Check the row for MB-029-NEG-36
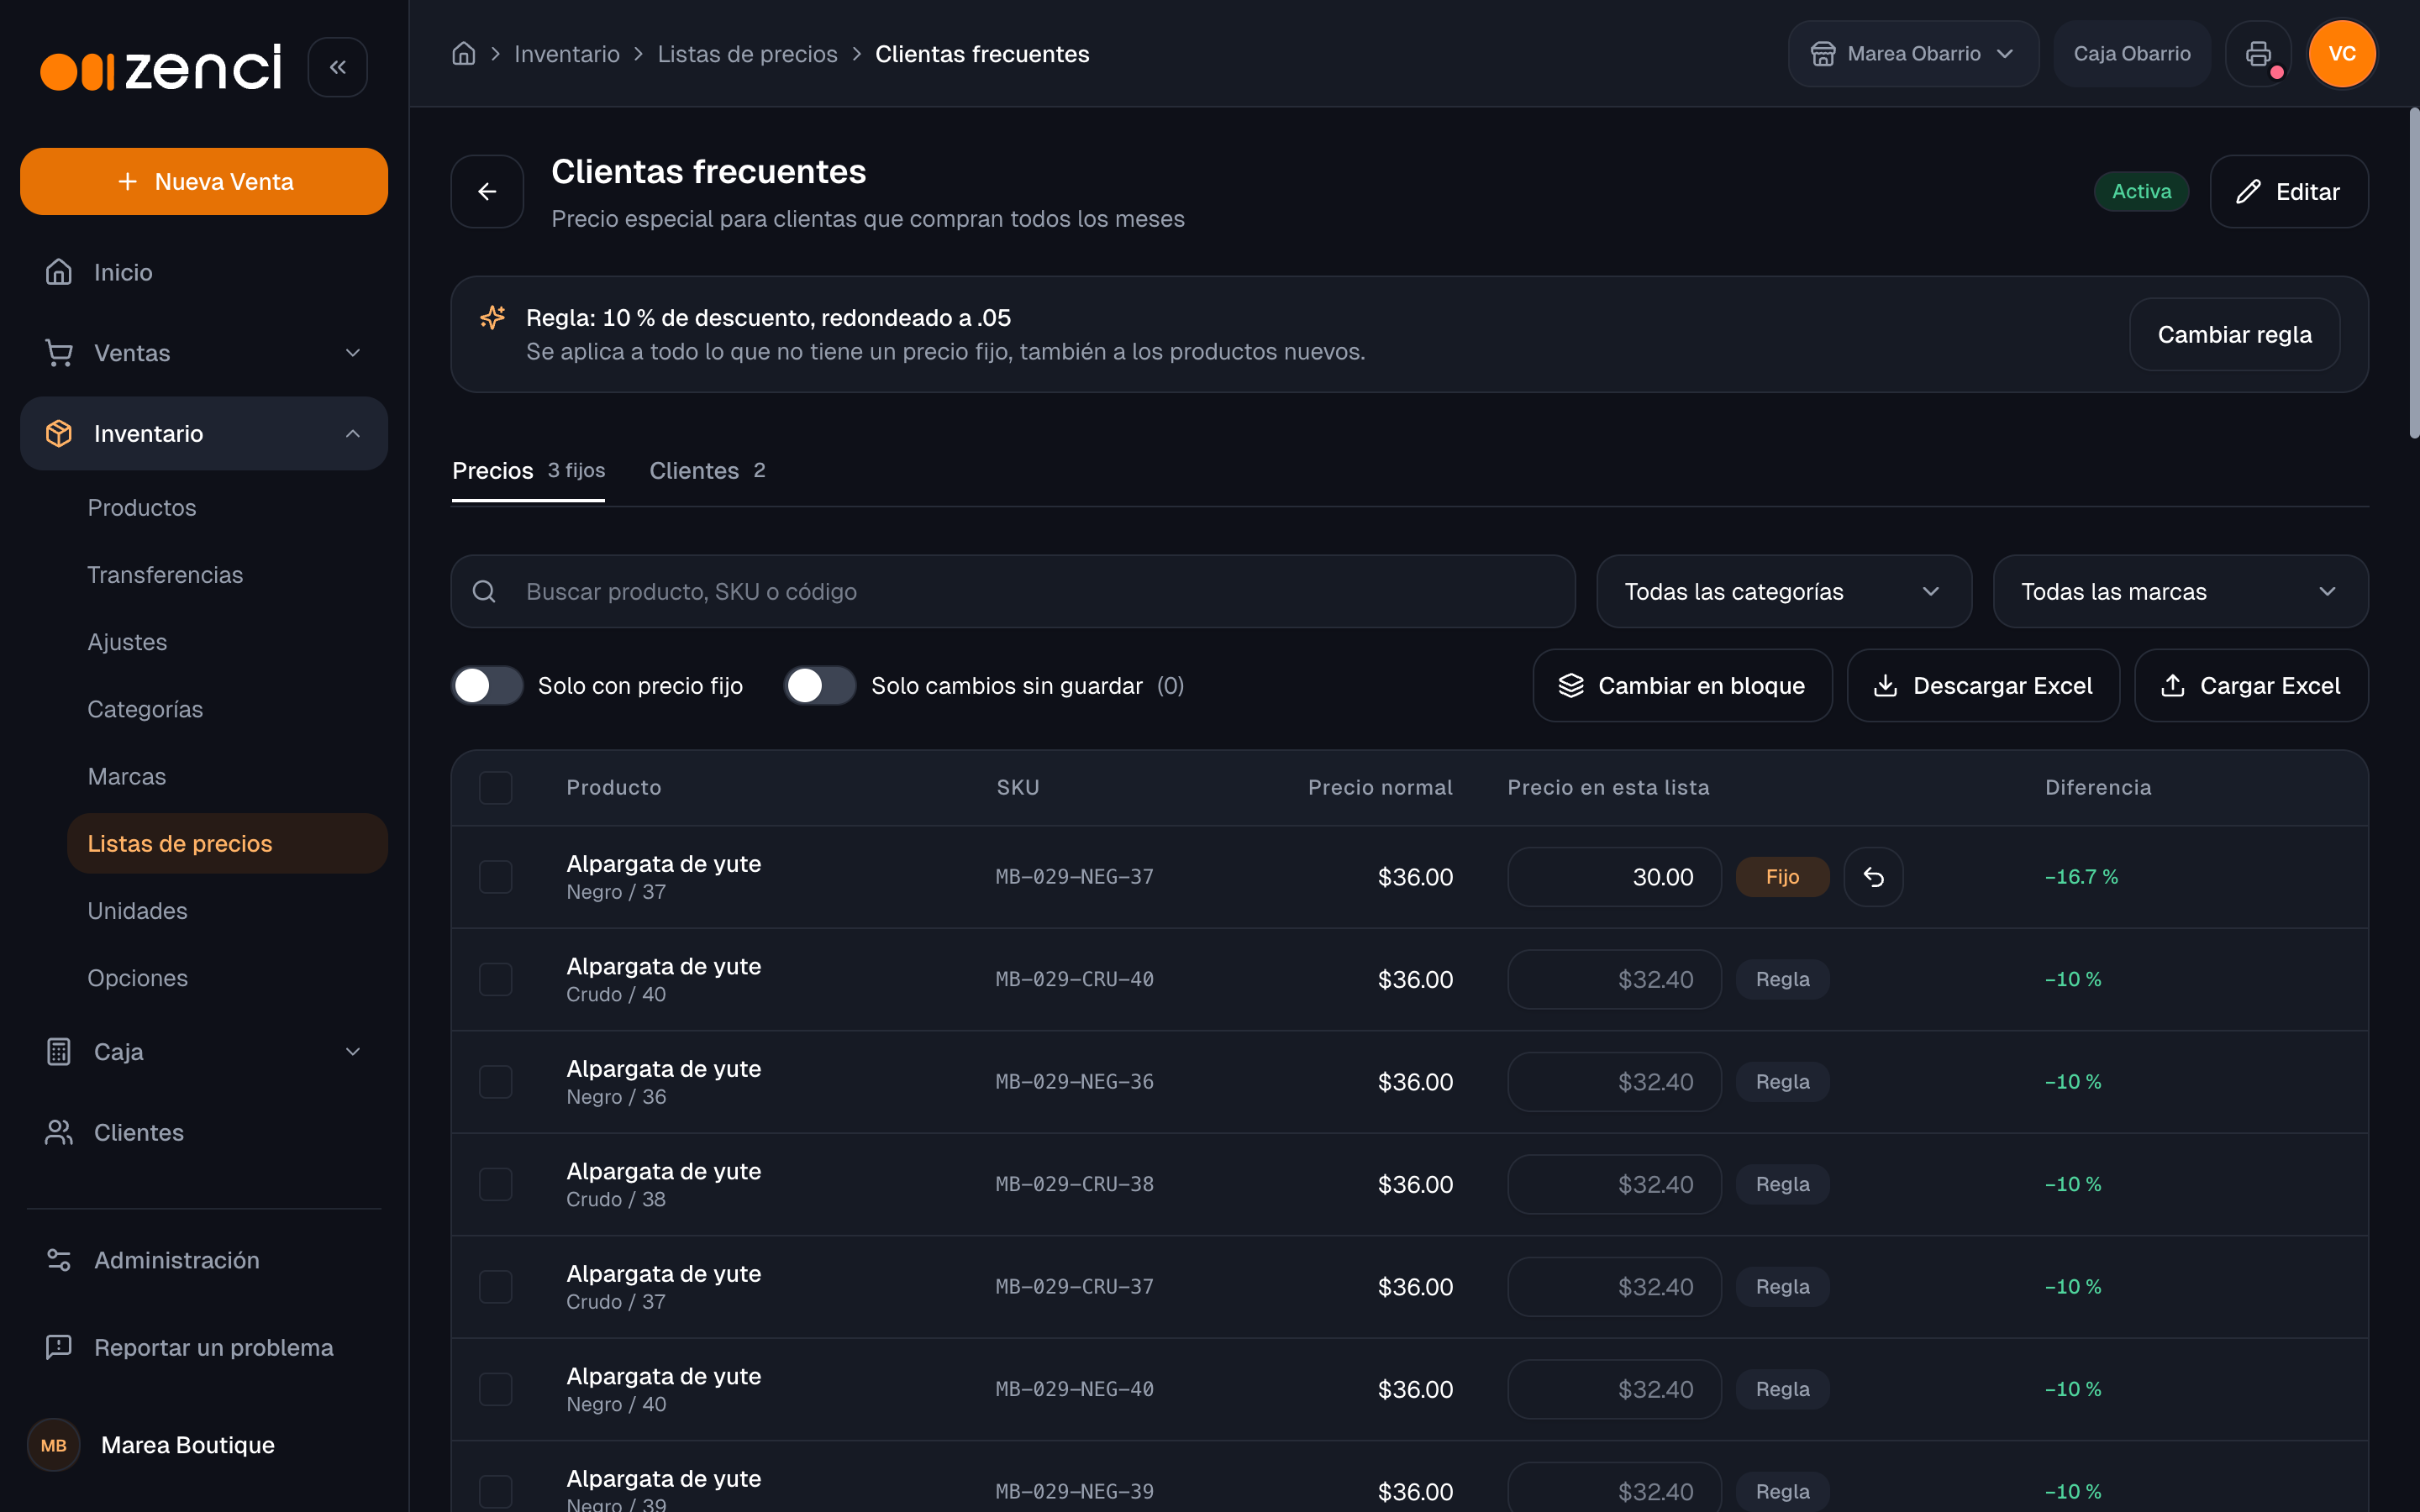 pyautogui.click(x=495, y=1082)
